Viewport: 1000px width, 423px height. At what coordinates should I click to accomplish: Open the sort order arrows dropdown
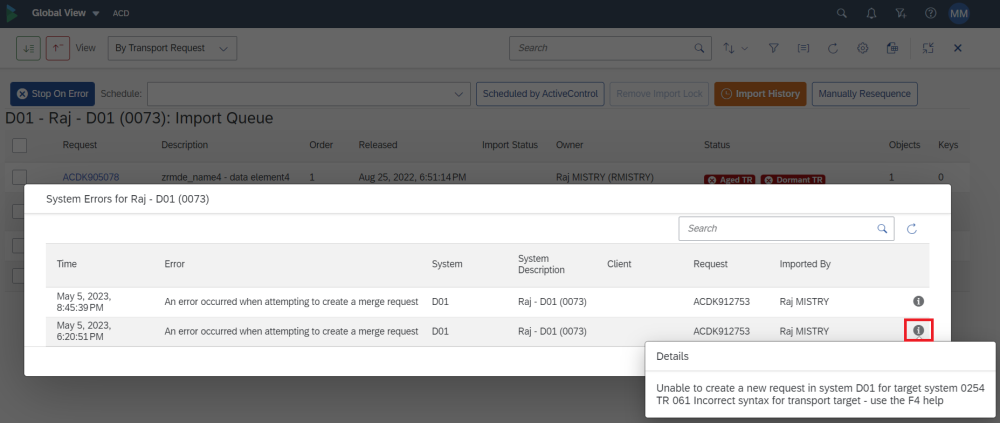[736, 48]
